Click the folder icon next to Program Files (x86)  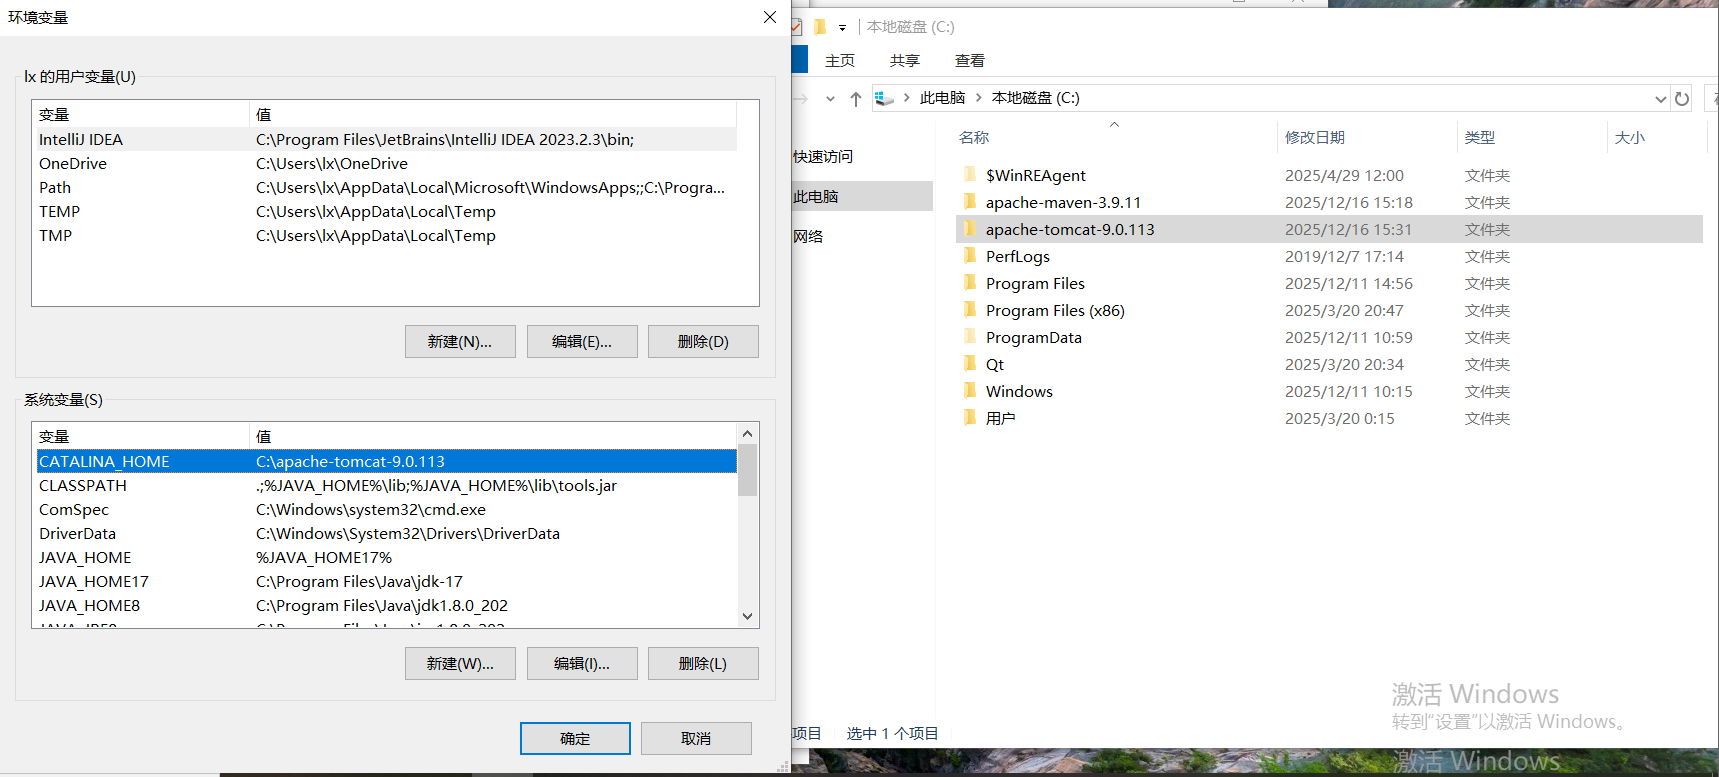tap(969, 310)
